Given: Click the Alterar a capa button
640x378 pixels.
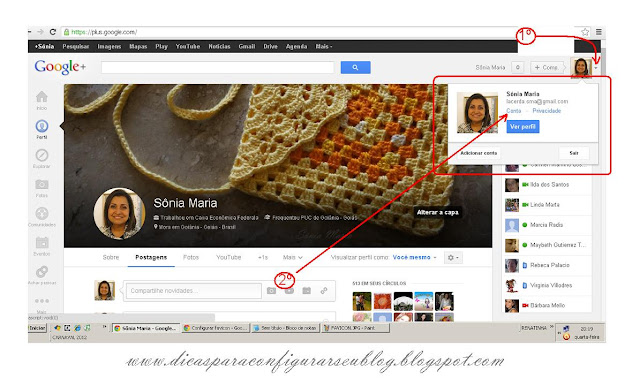Looking at the screenshot, I should 438,212.
